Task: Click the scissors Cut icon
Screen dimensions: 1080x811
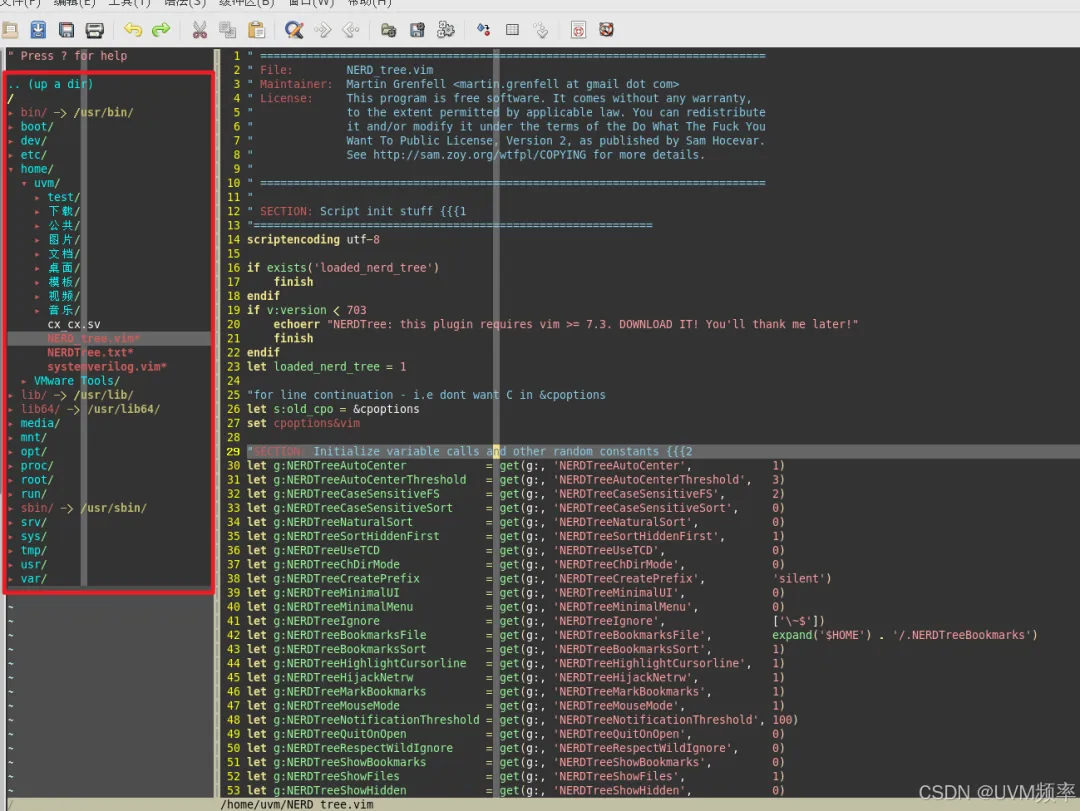Action: (x=199, y=30)
